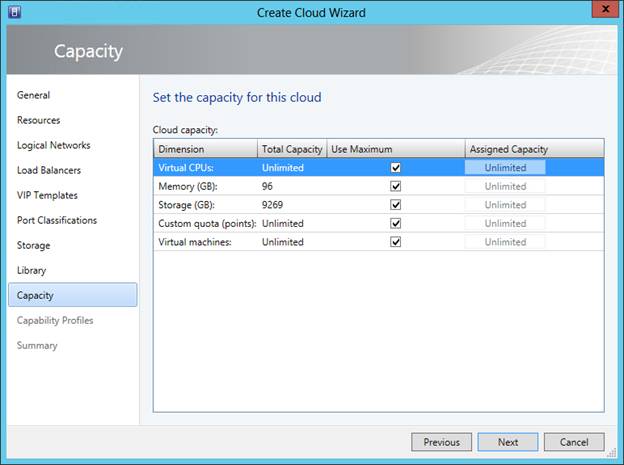
Task: Switch to Logical Networks page
Action: coord(54,145)
